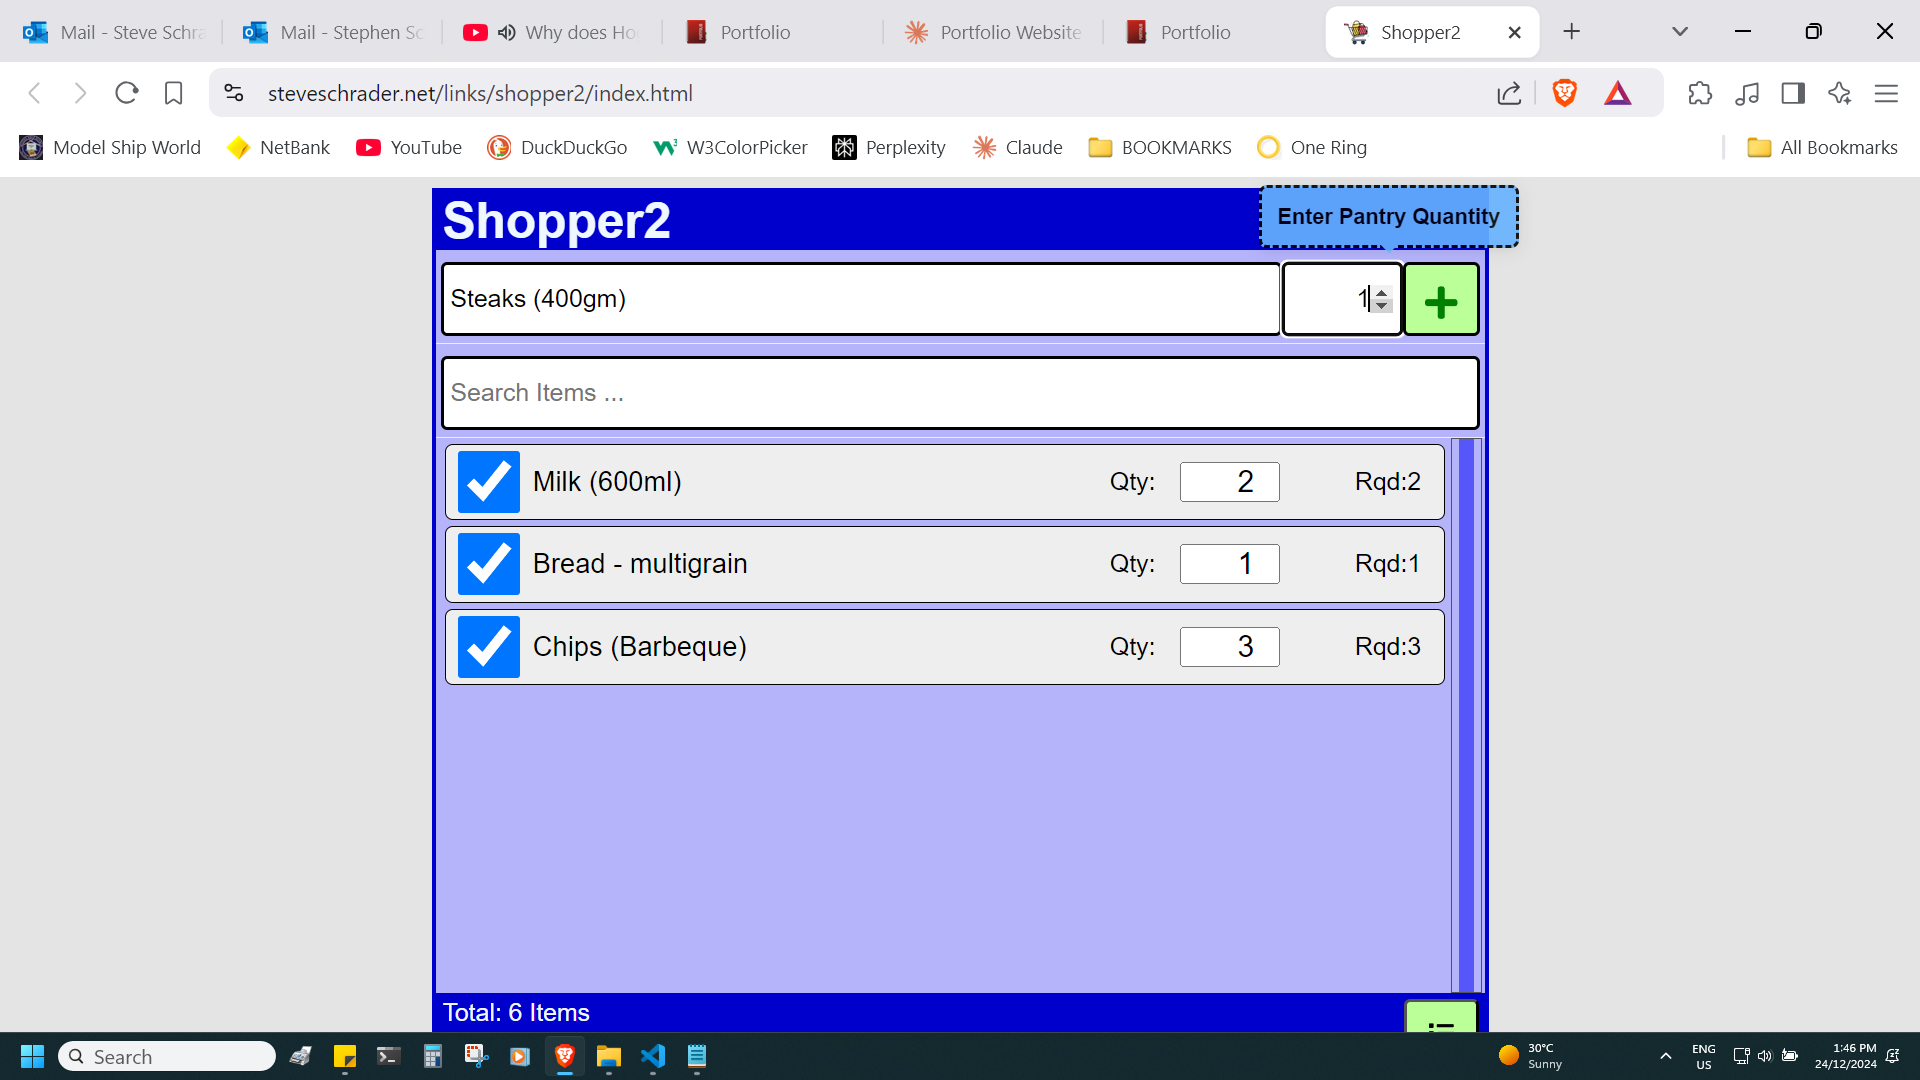Toggle the Milk (600ml) checkbox
The image size is (1920, 1080).
[488, 481]
